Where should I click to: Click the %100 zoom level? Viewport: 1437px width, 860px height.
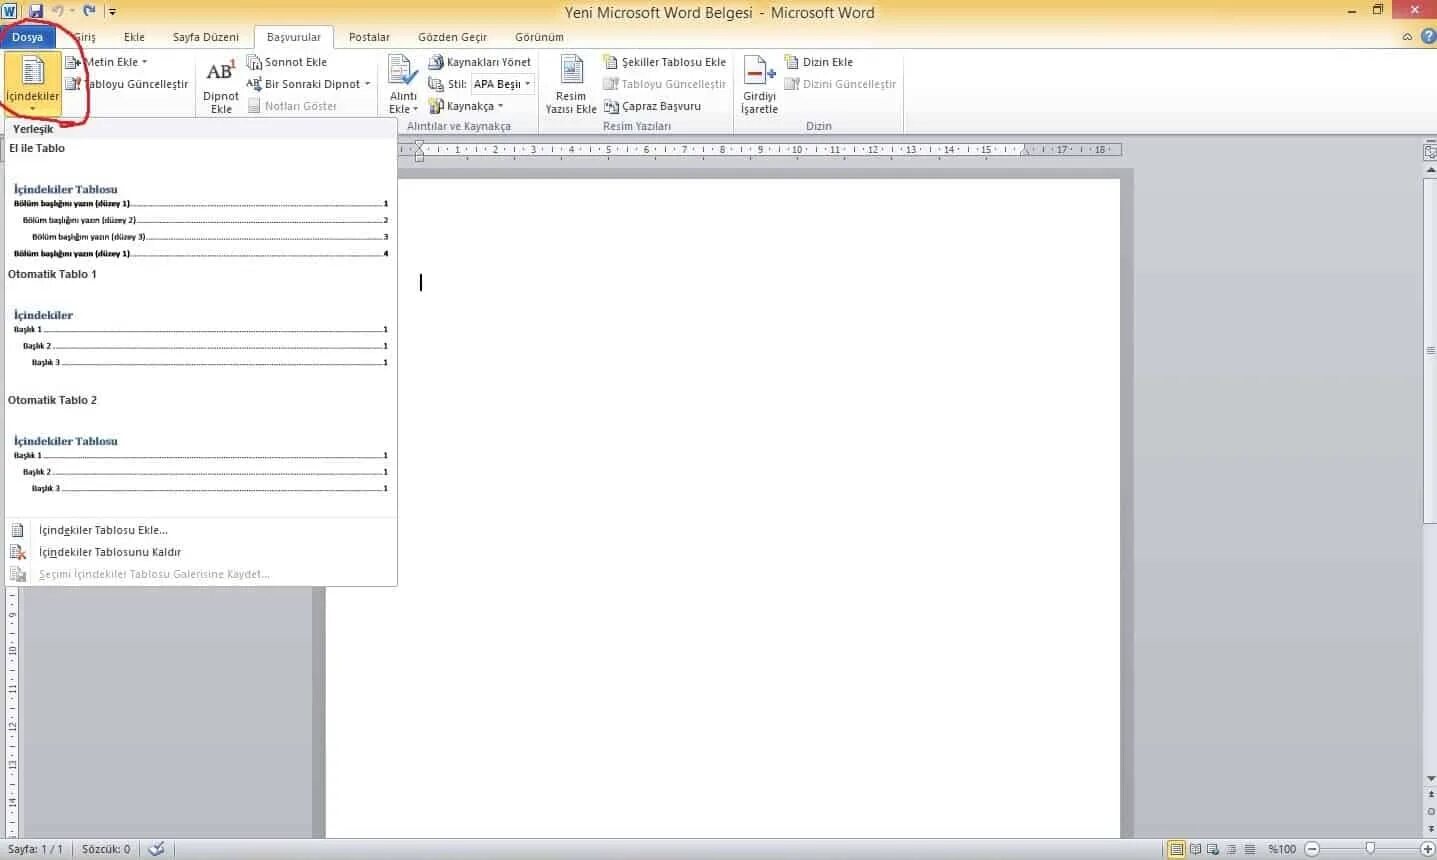pyautogui.click(x=1282, y=849)
